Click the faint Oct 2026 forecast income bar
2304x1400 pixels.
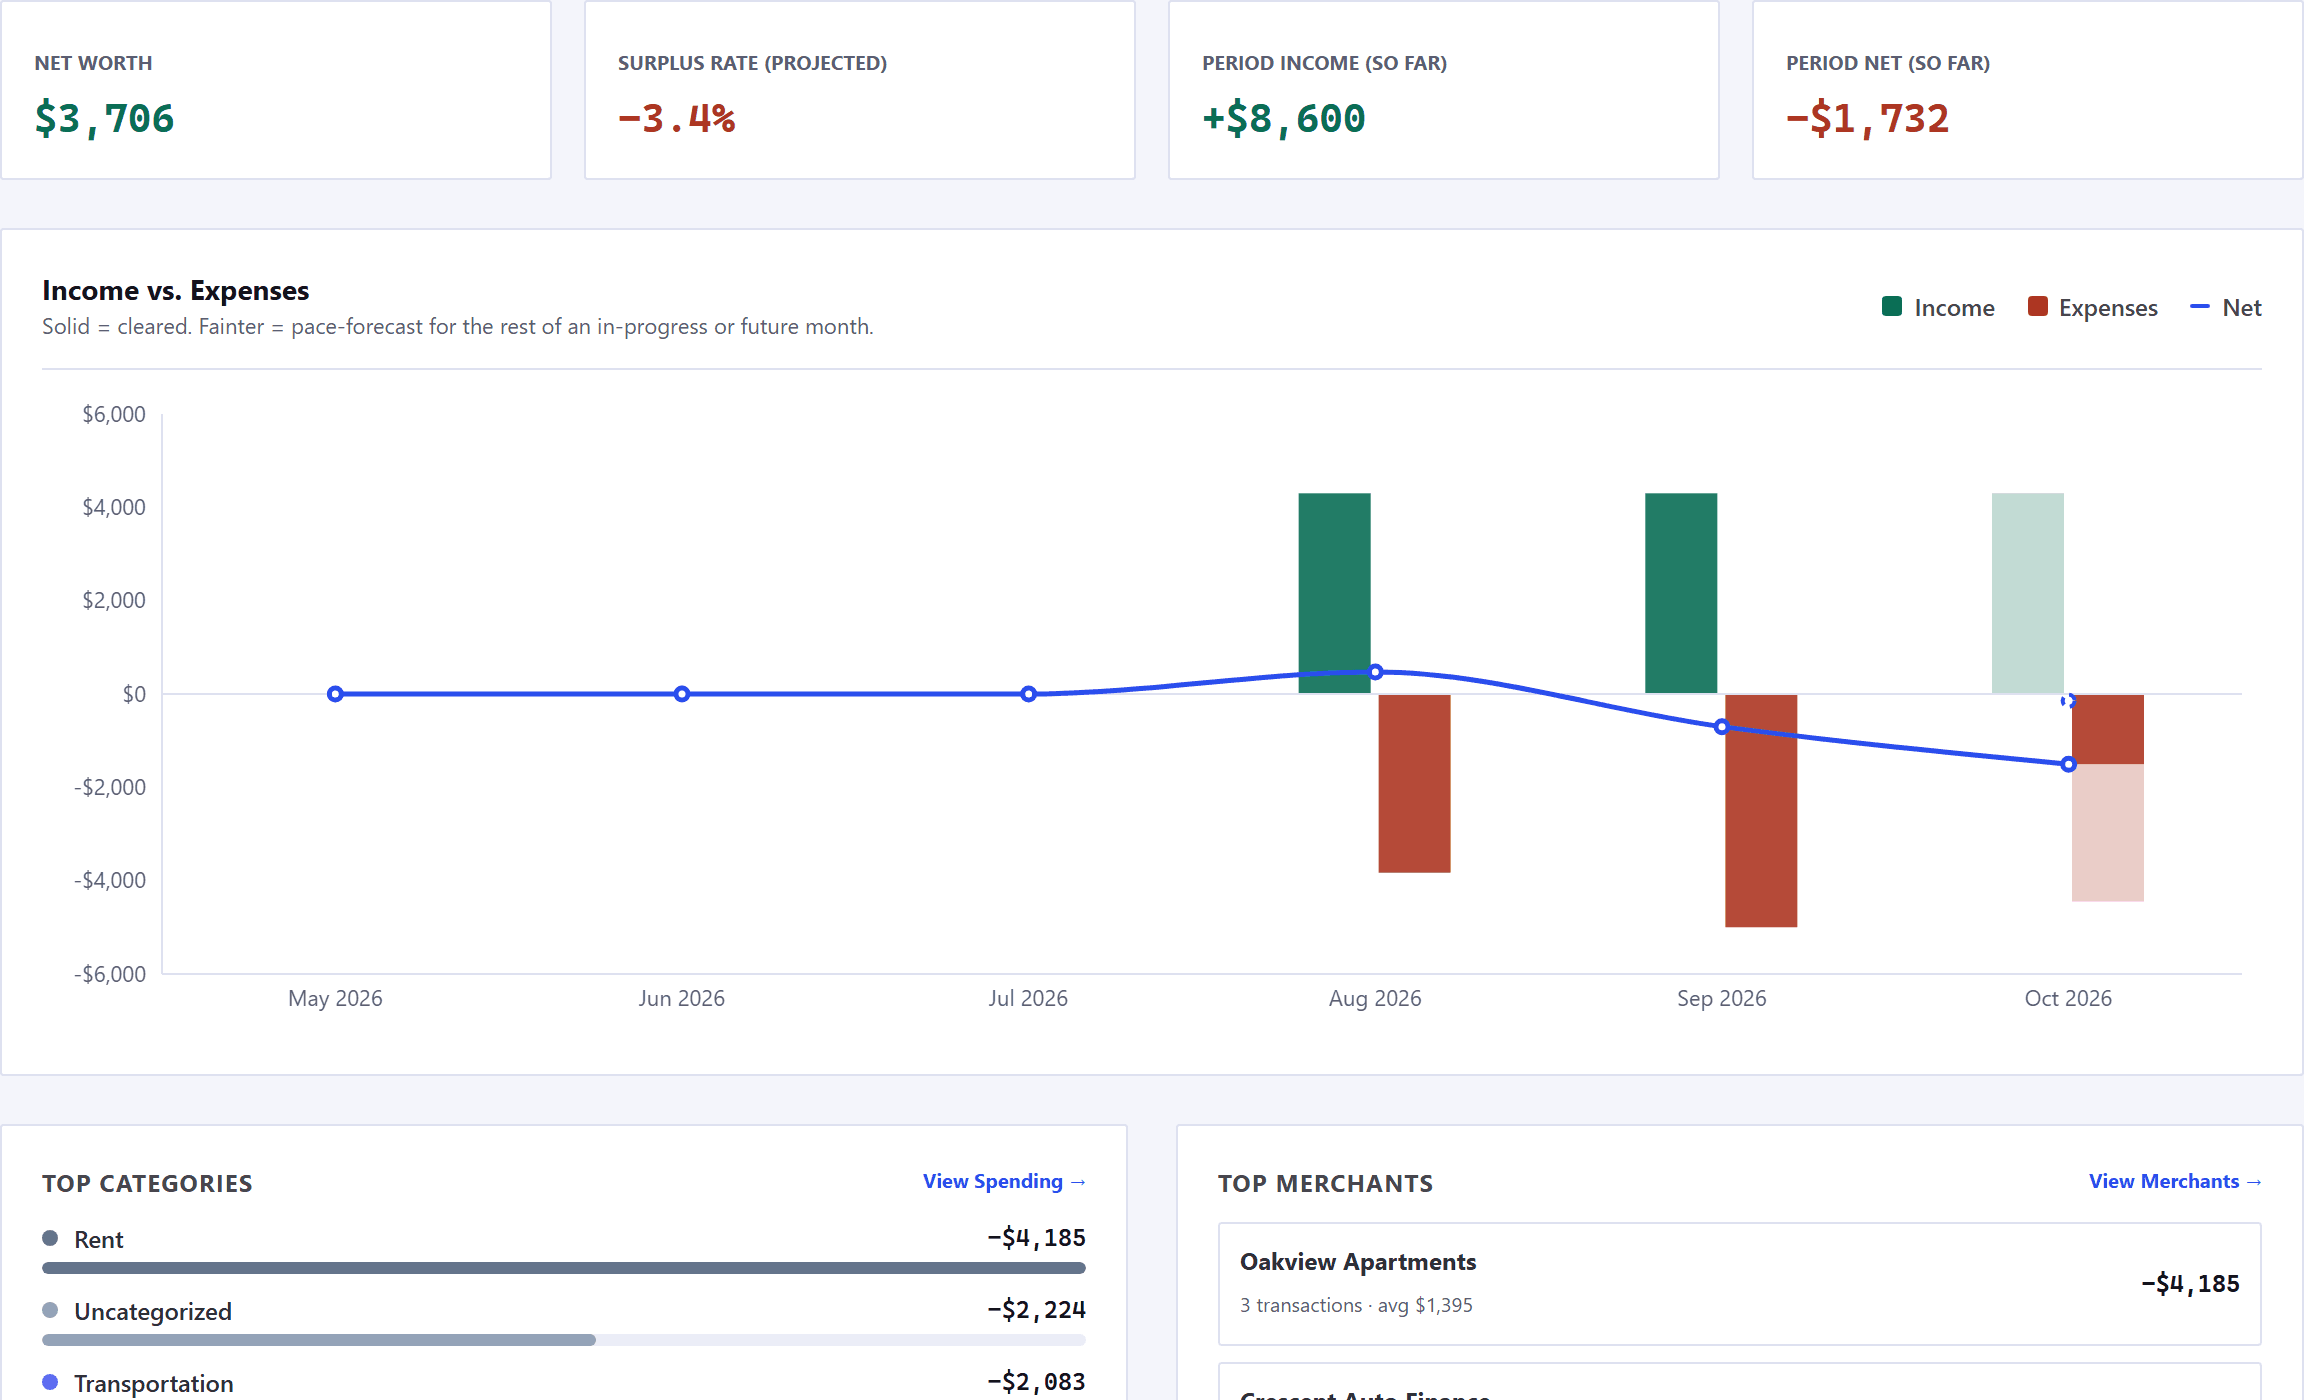click(2028, 593)
